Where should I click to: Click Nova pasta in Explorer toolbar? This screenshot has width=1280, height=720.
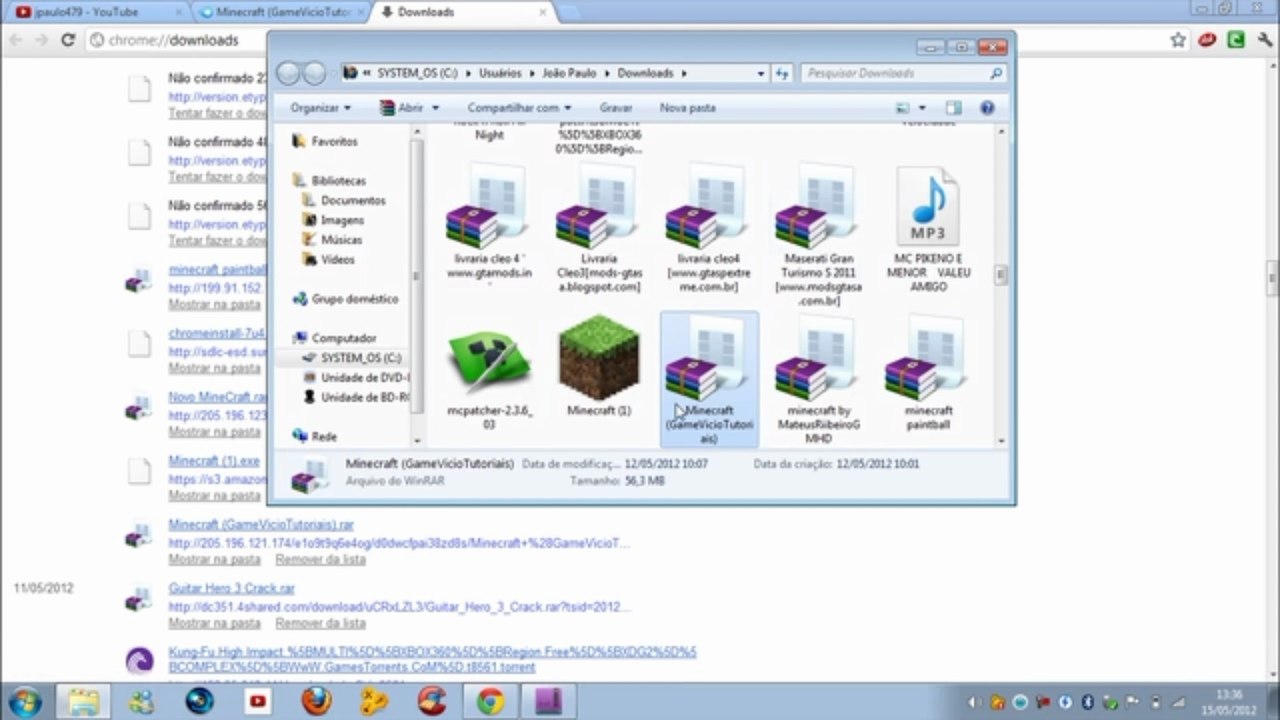pyautogui.click(x=688, y=107)
